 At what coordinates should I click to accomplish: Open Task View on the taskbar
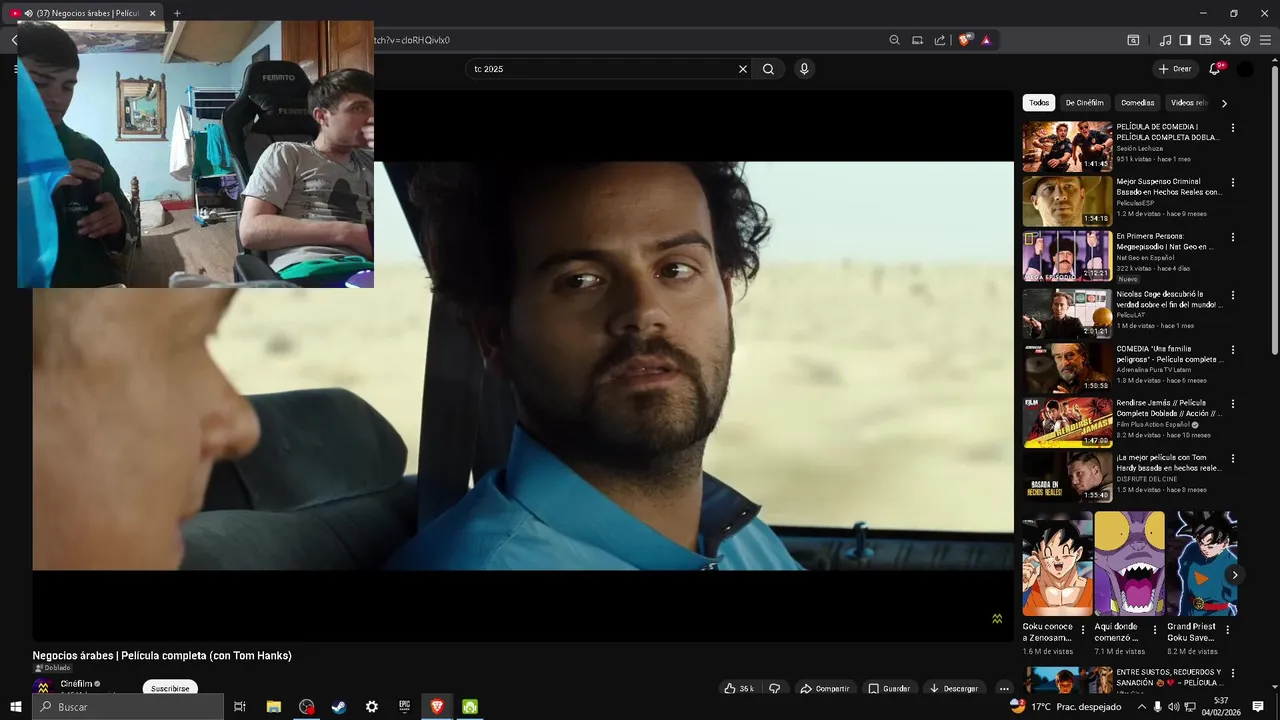tap(240, 707)
